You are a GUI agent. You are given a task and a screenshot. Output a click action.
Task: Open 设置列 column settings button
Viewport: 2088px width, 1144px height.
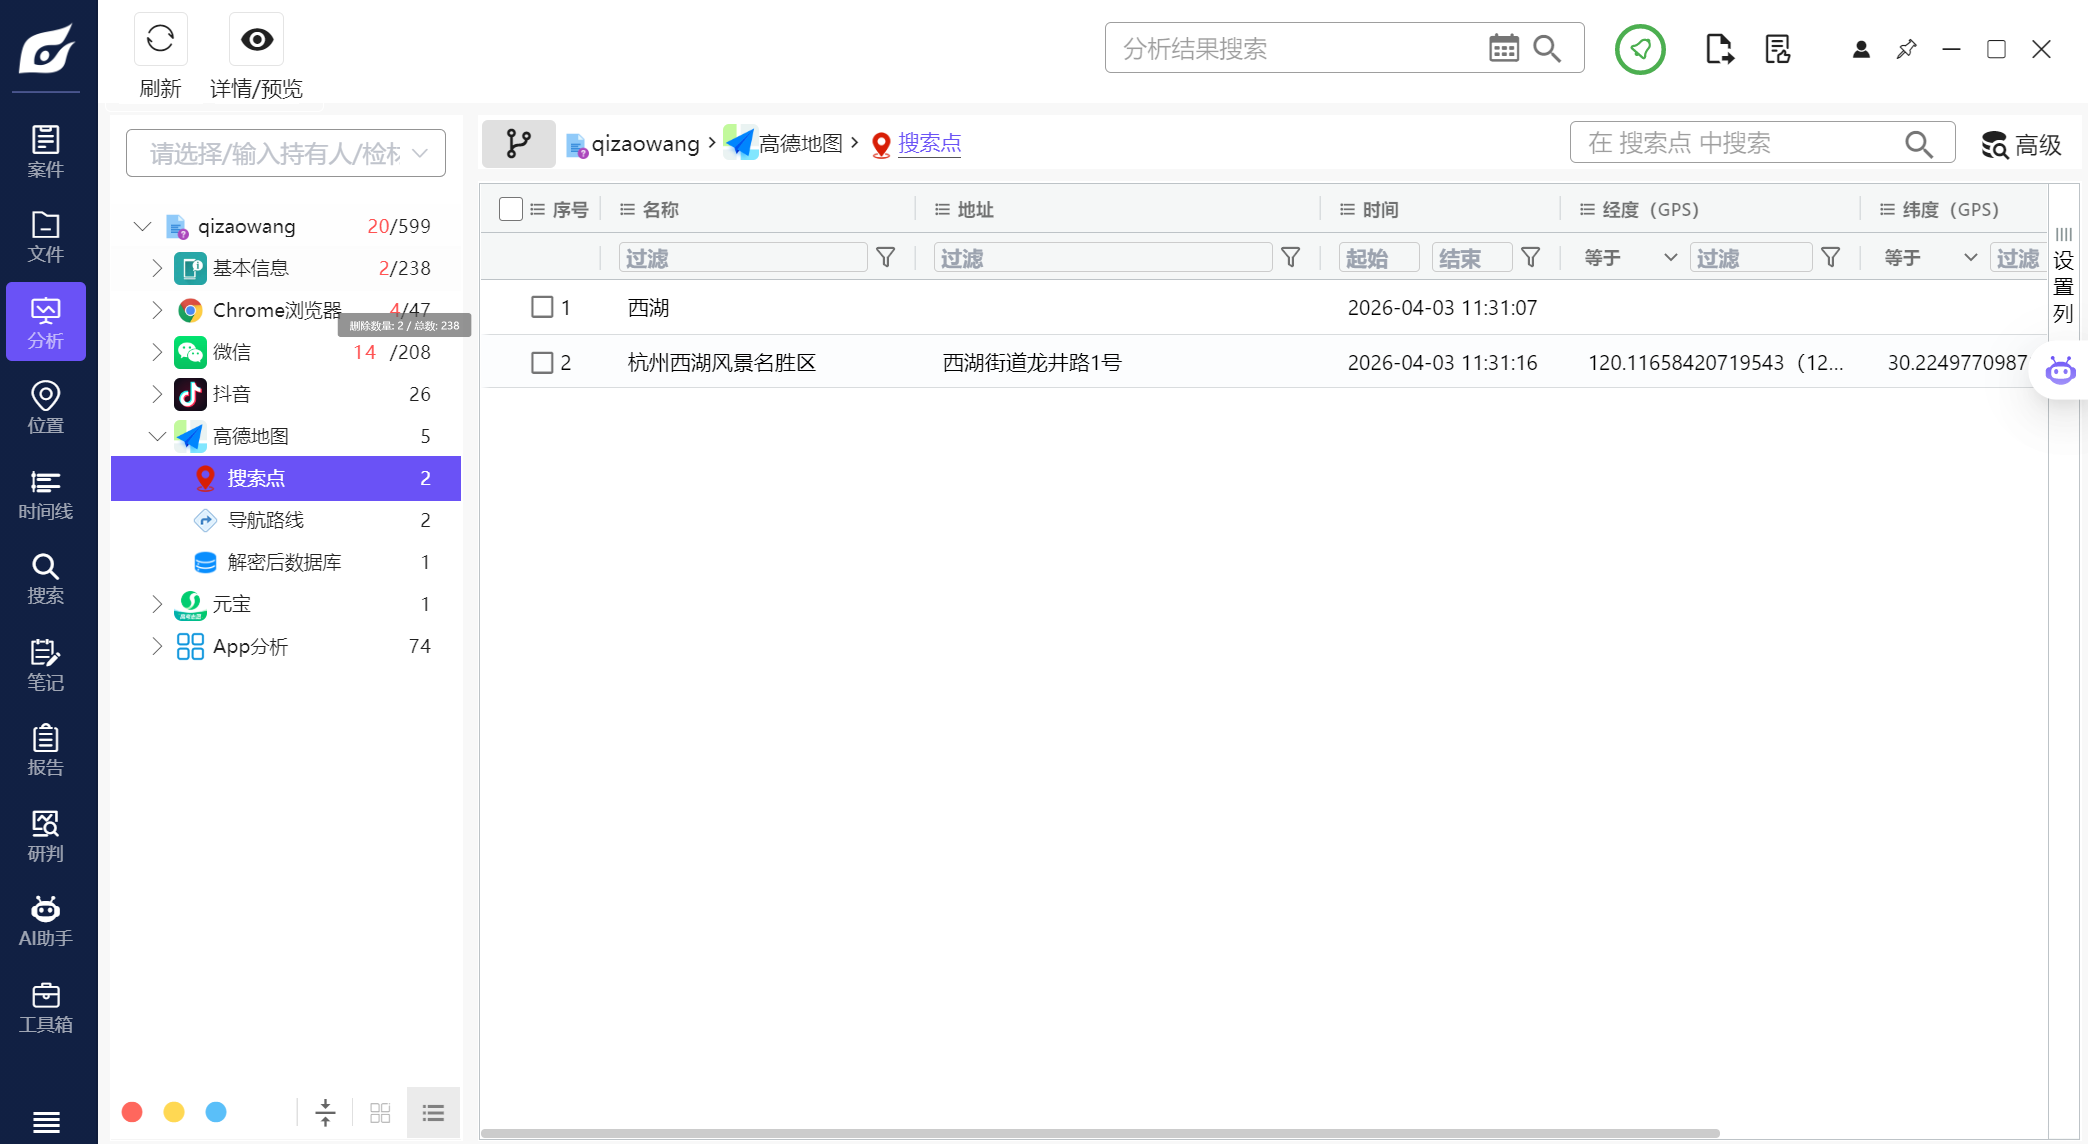click(2063, 276)
